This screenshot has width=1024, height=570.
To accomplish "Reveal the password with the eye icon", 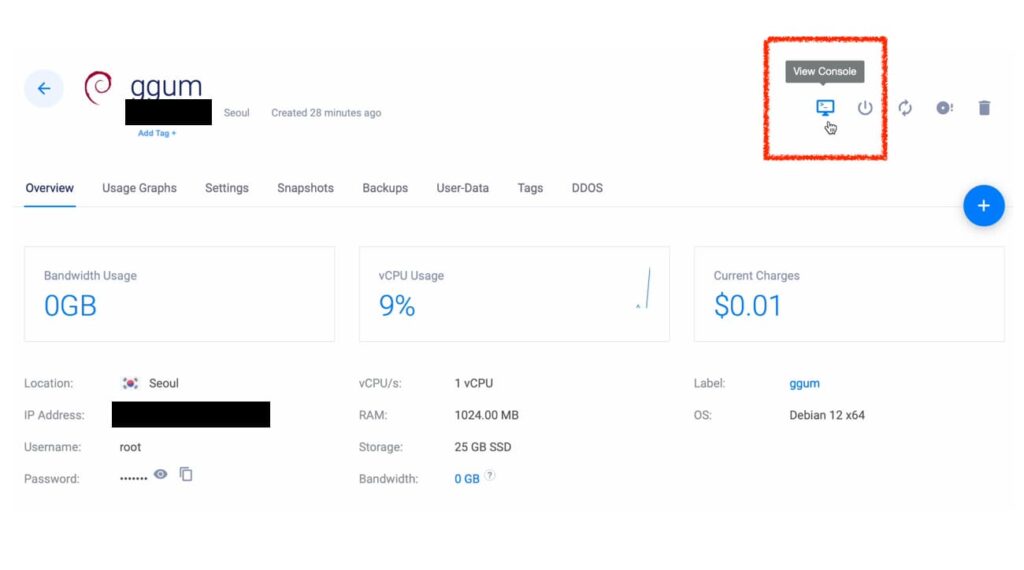I will click(x=160, y=475).
